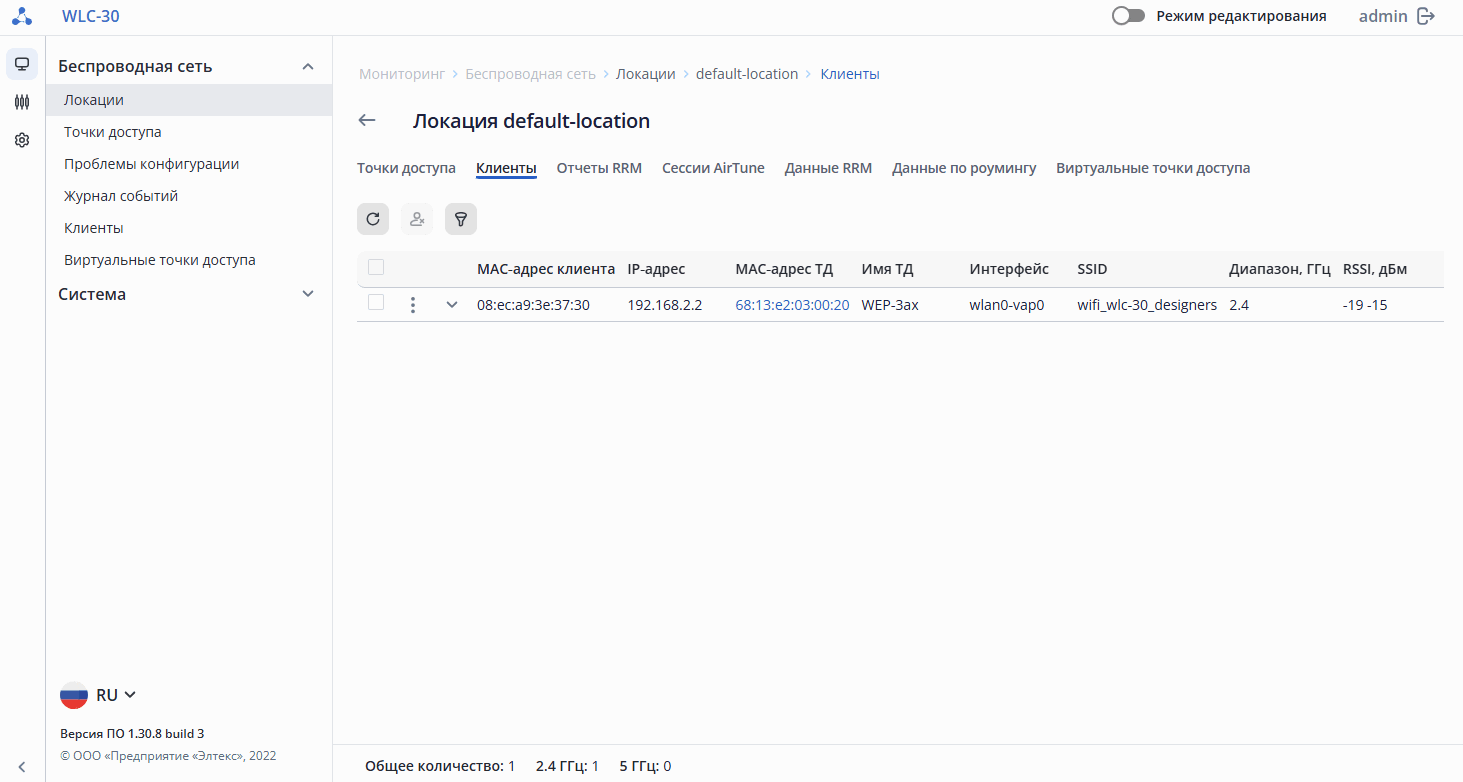Open the three-dot menu for client 08:ec:a9:3e:37:30
This screenshot has width=1463, height=782.
coord(413,305)
